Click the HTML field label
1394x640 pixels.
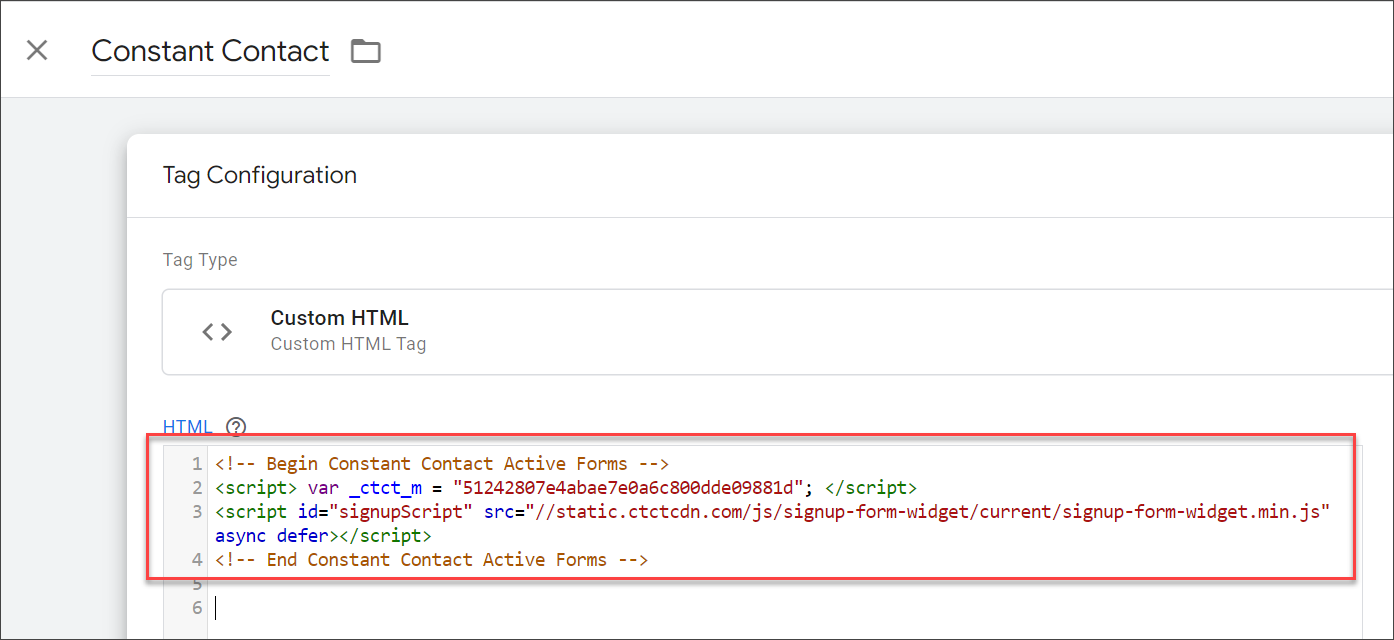188,427
